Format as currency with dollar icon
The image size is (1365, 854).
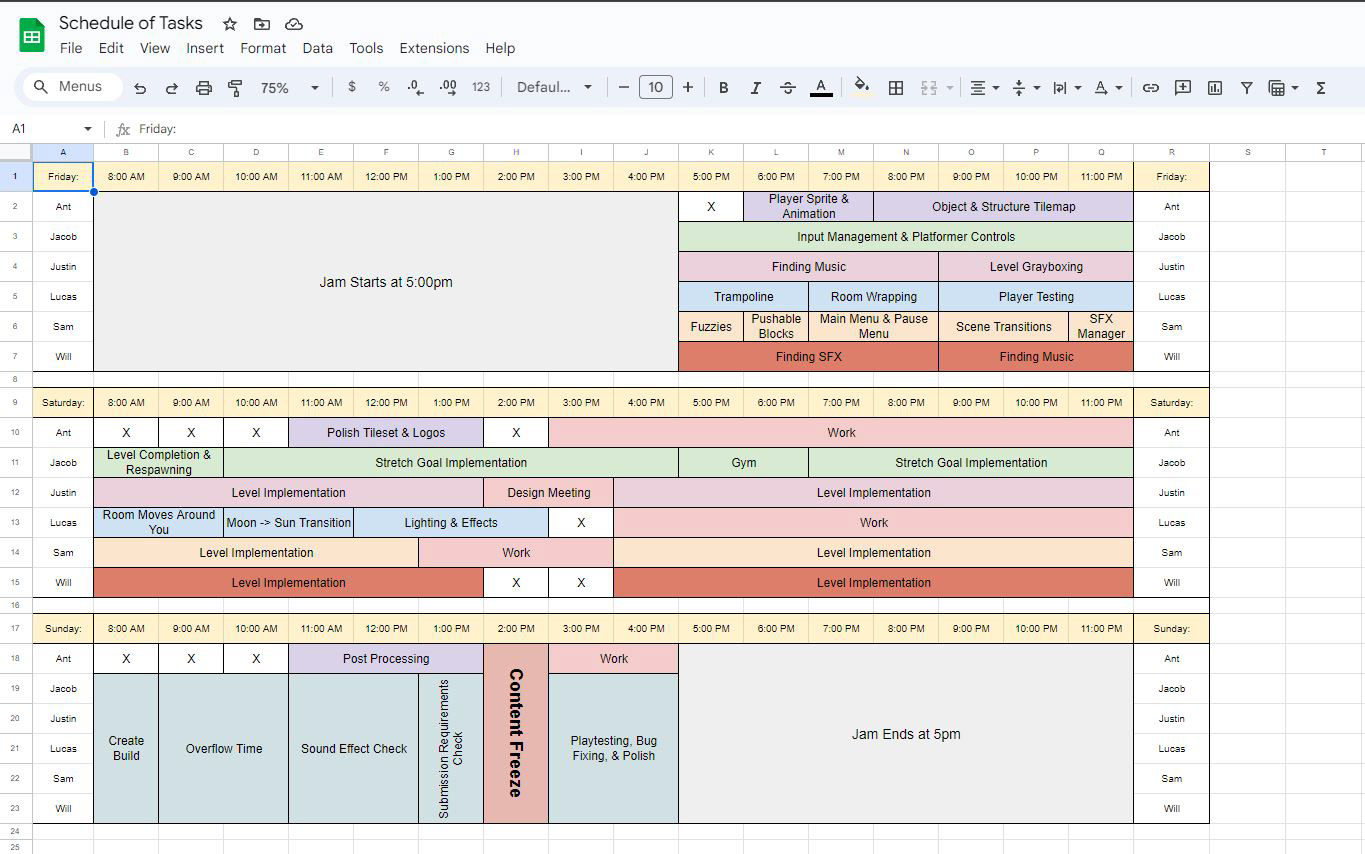pyautogui.click(x=352, y=87)
